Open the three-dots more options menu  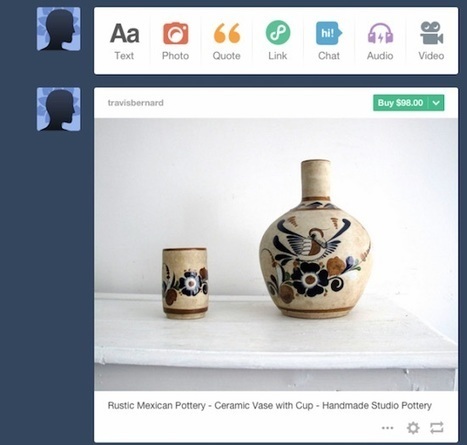387,428
